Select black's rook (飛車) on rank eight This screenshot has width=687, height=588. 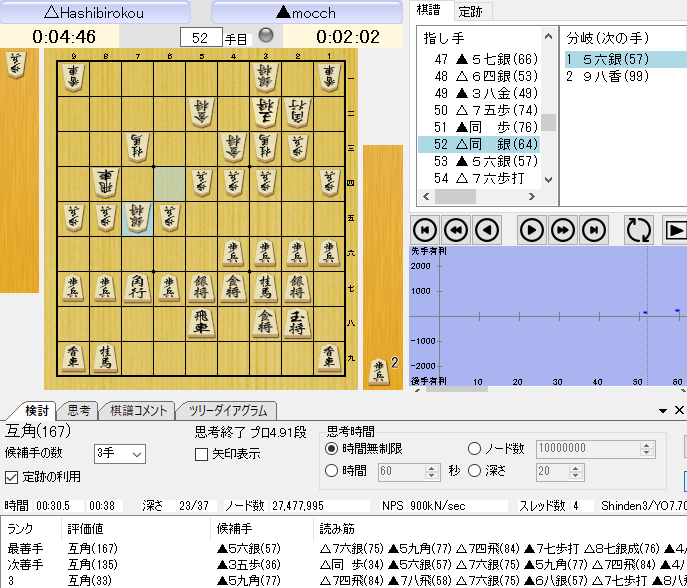point(201,324)
